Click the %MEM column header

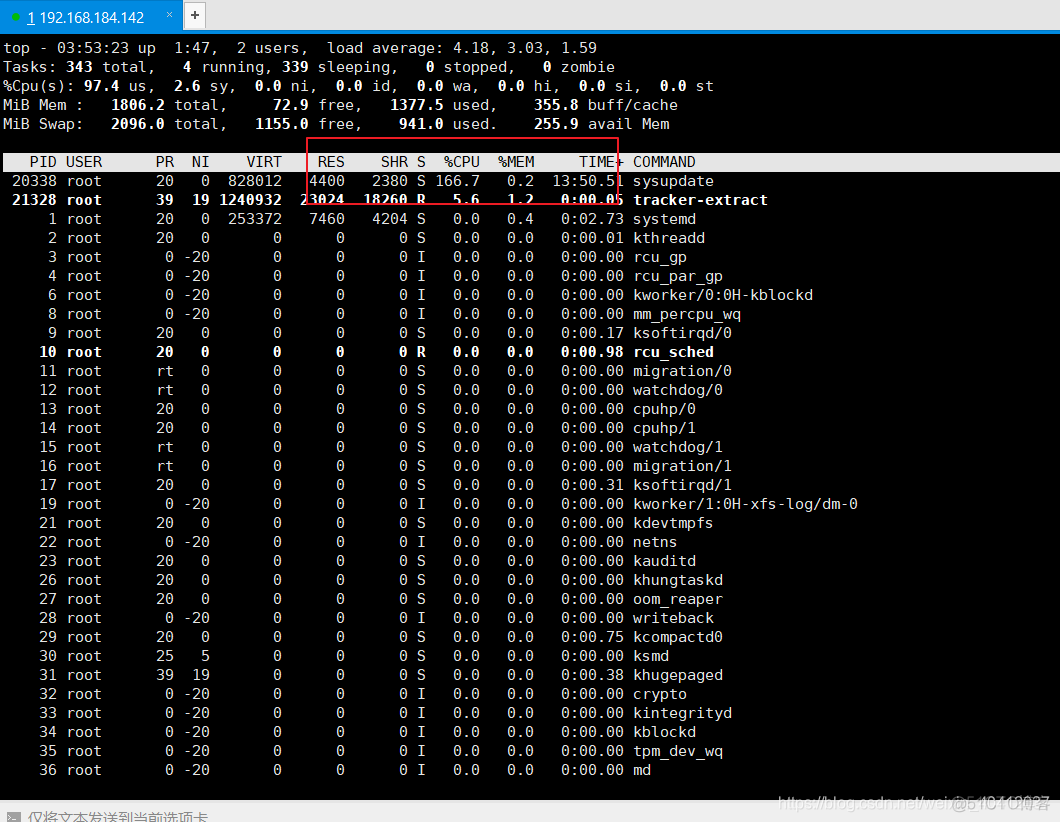click(x=516, y=162)
